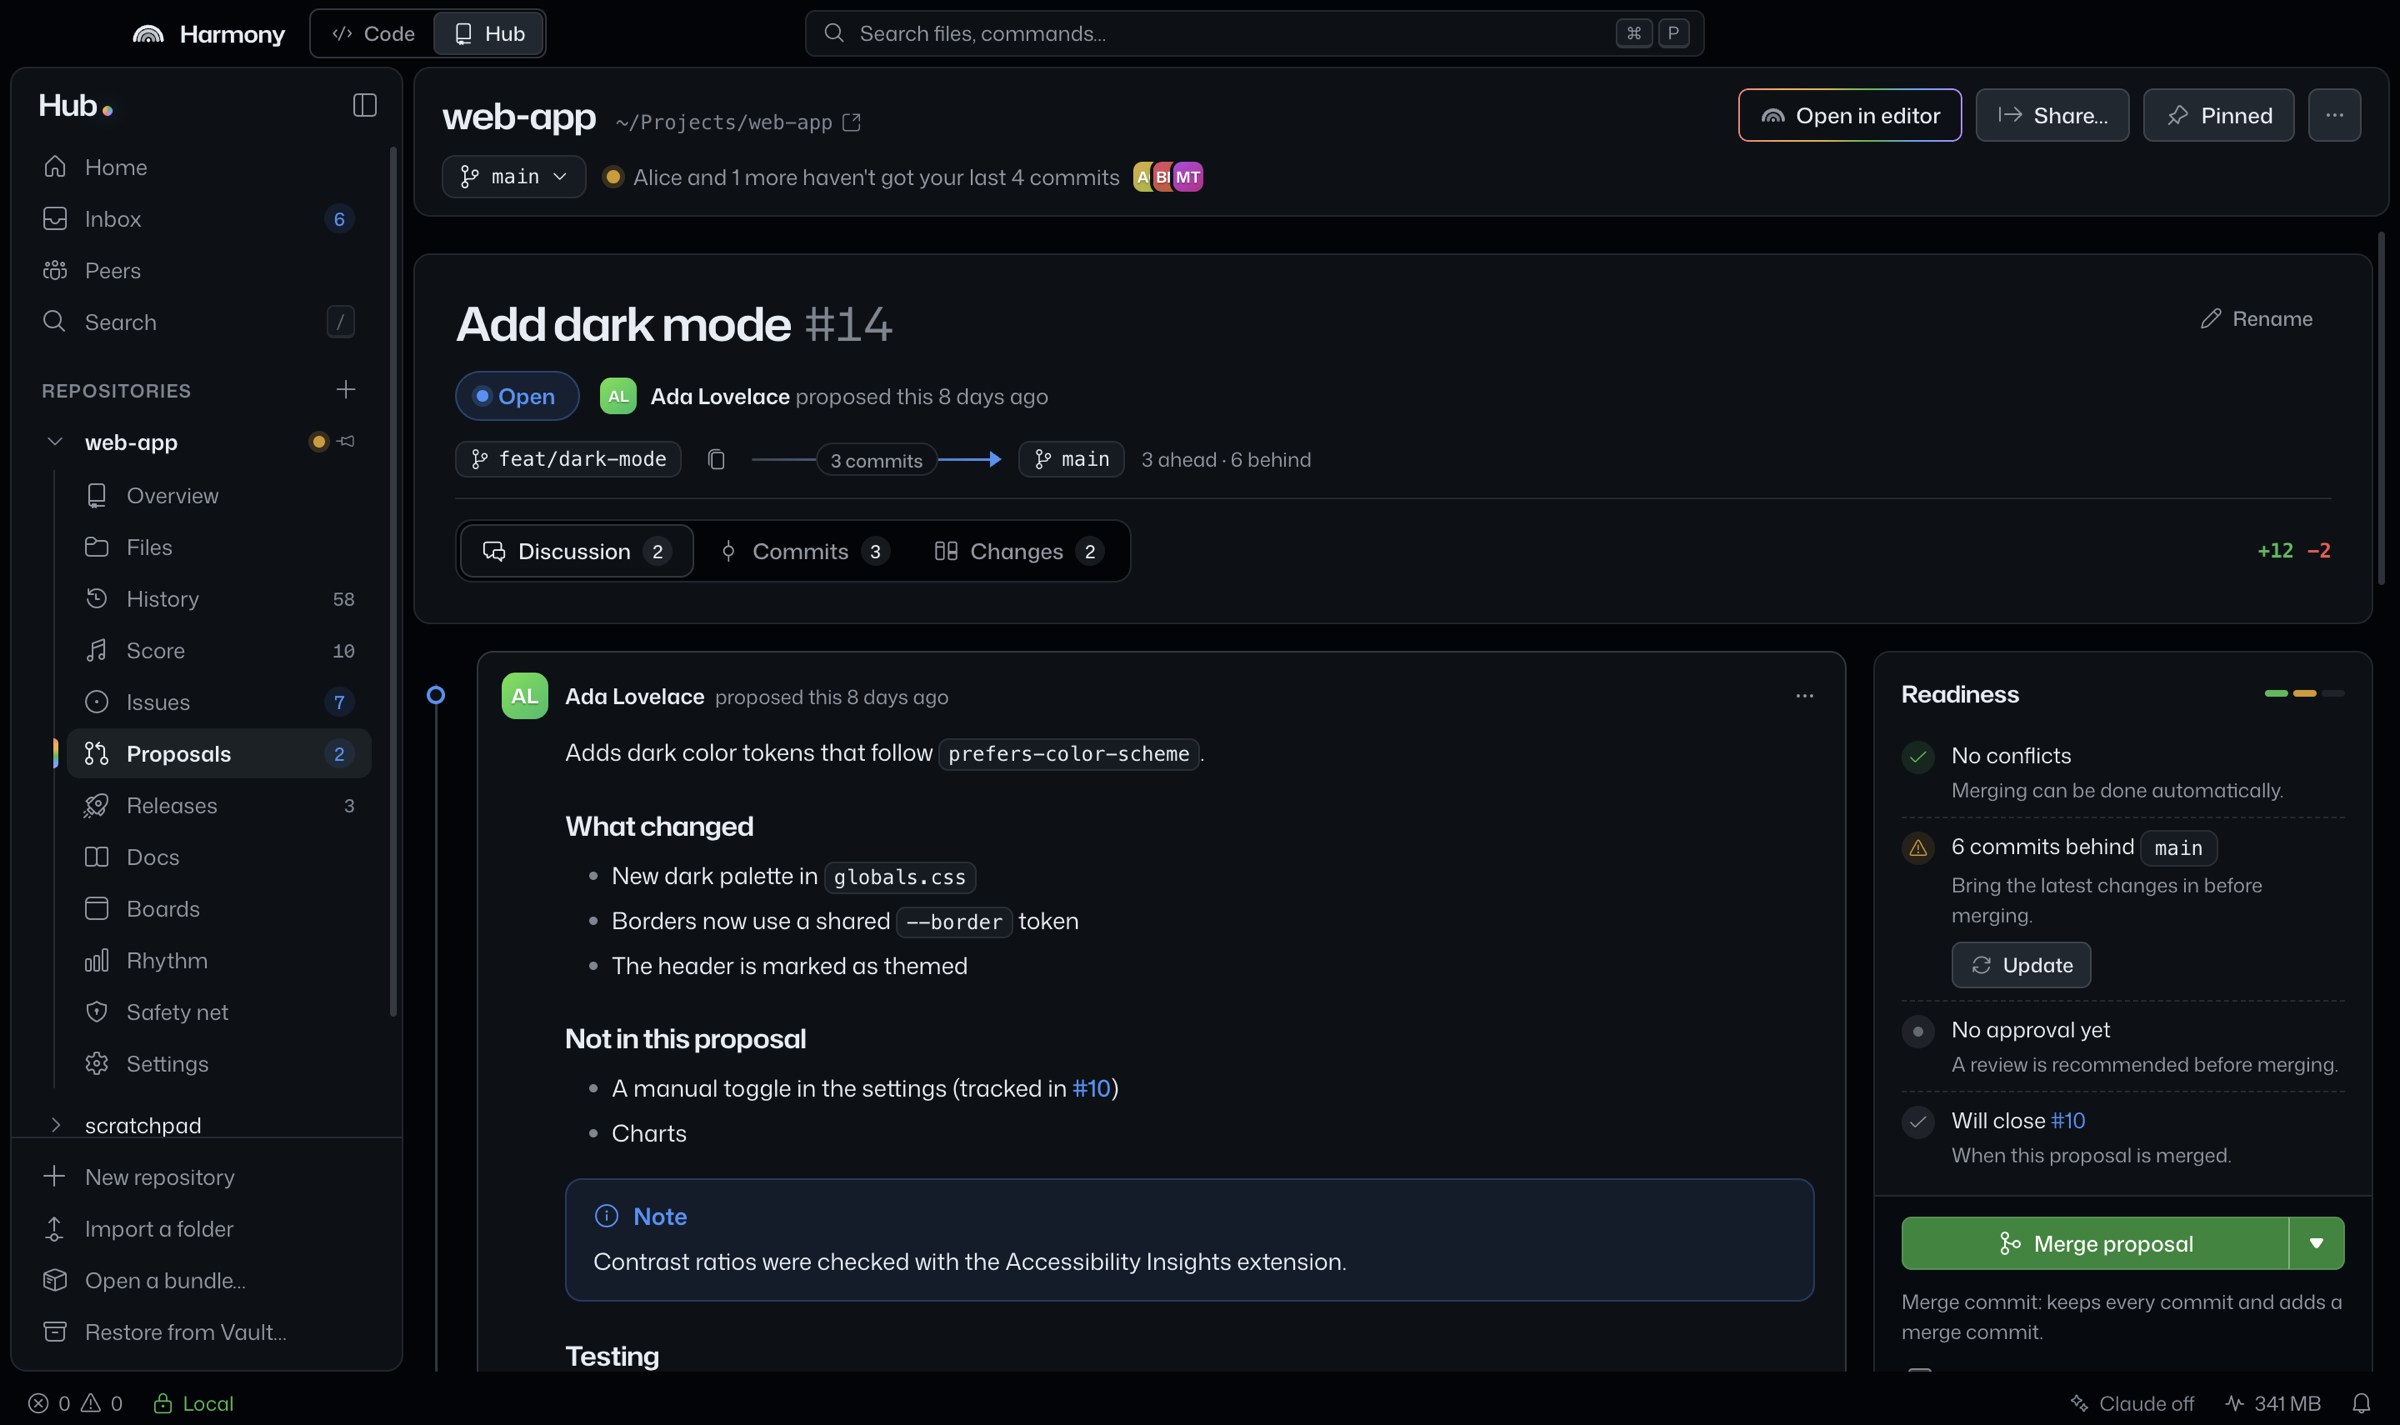Screen dimensions: 2400x1425
Task: Open the Releases section
Action: [x=219, y=806]
